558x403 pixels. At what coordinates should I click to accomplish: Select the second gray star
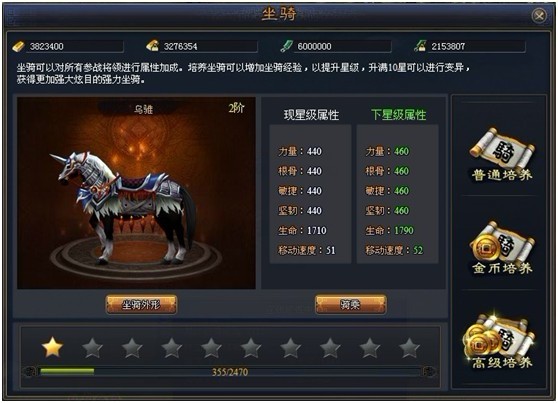92,347
